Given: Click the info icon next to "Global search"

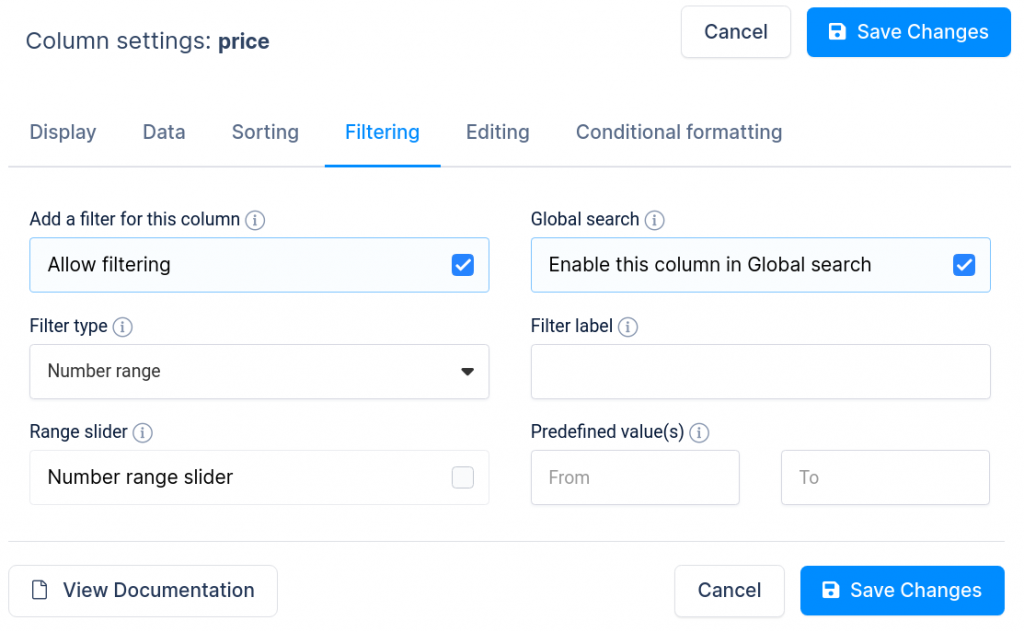Looking at the screenshot, I should pyautogui.click(x=655, y=219).
